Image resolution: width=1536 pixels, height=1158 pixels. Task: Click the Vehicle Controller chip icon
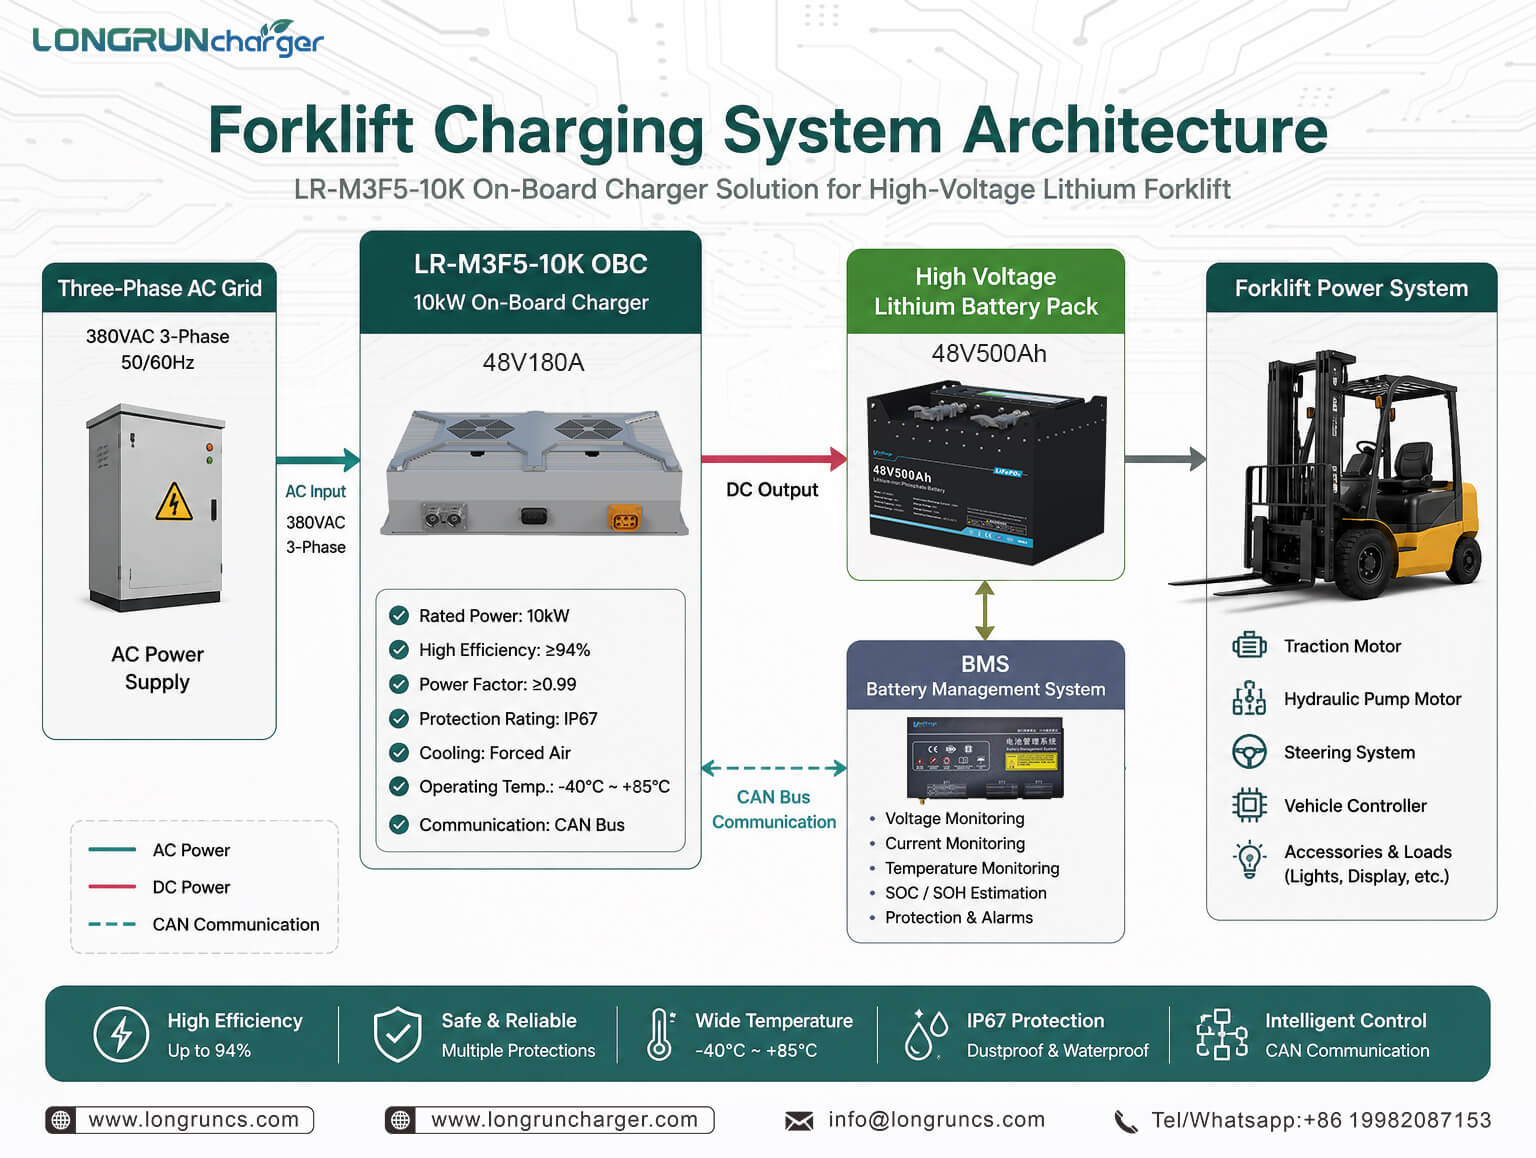[1249, 805]
